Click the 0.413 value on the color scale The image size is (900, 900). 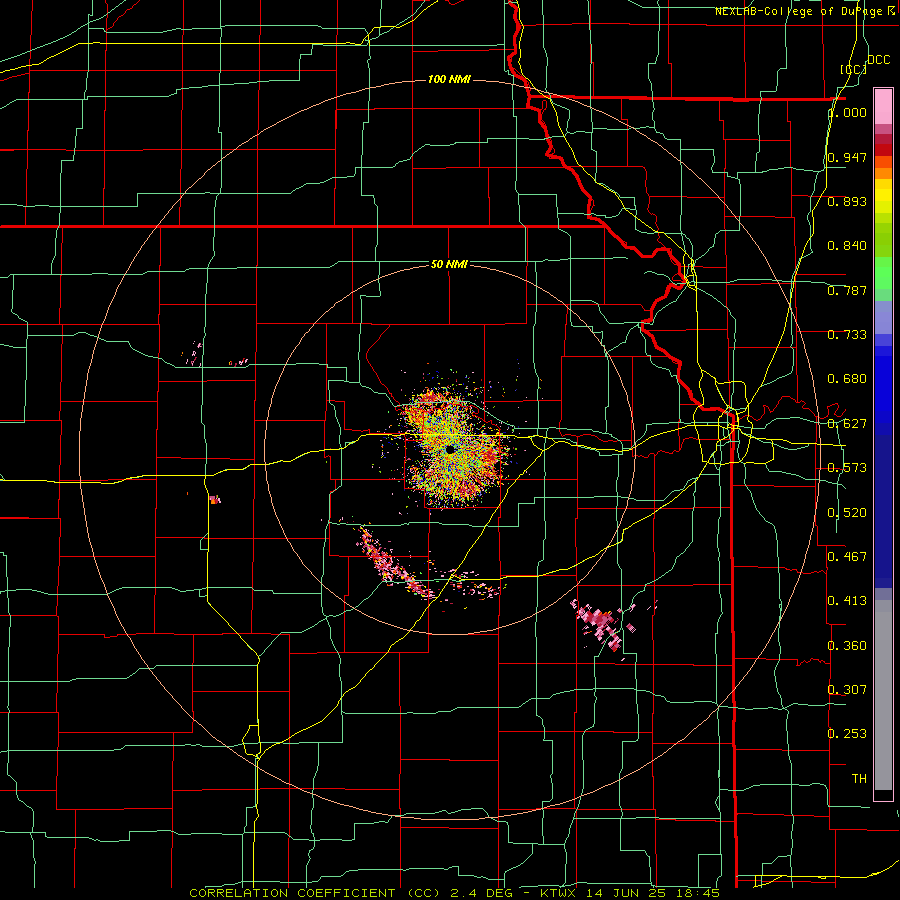click(847, 601)
